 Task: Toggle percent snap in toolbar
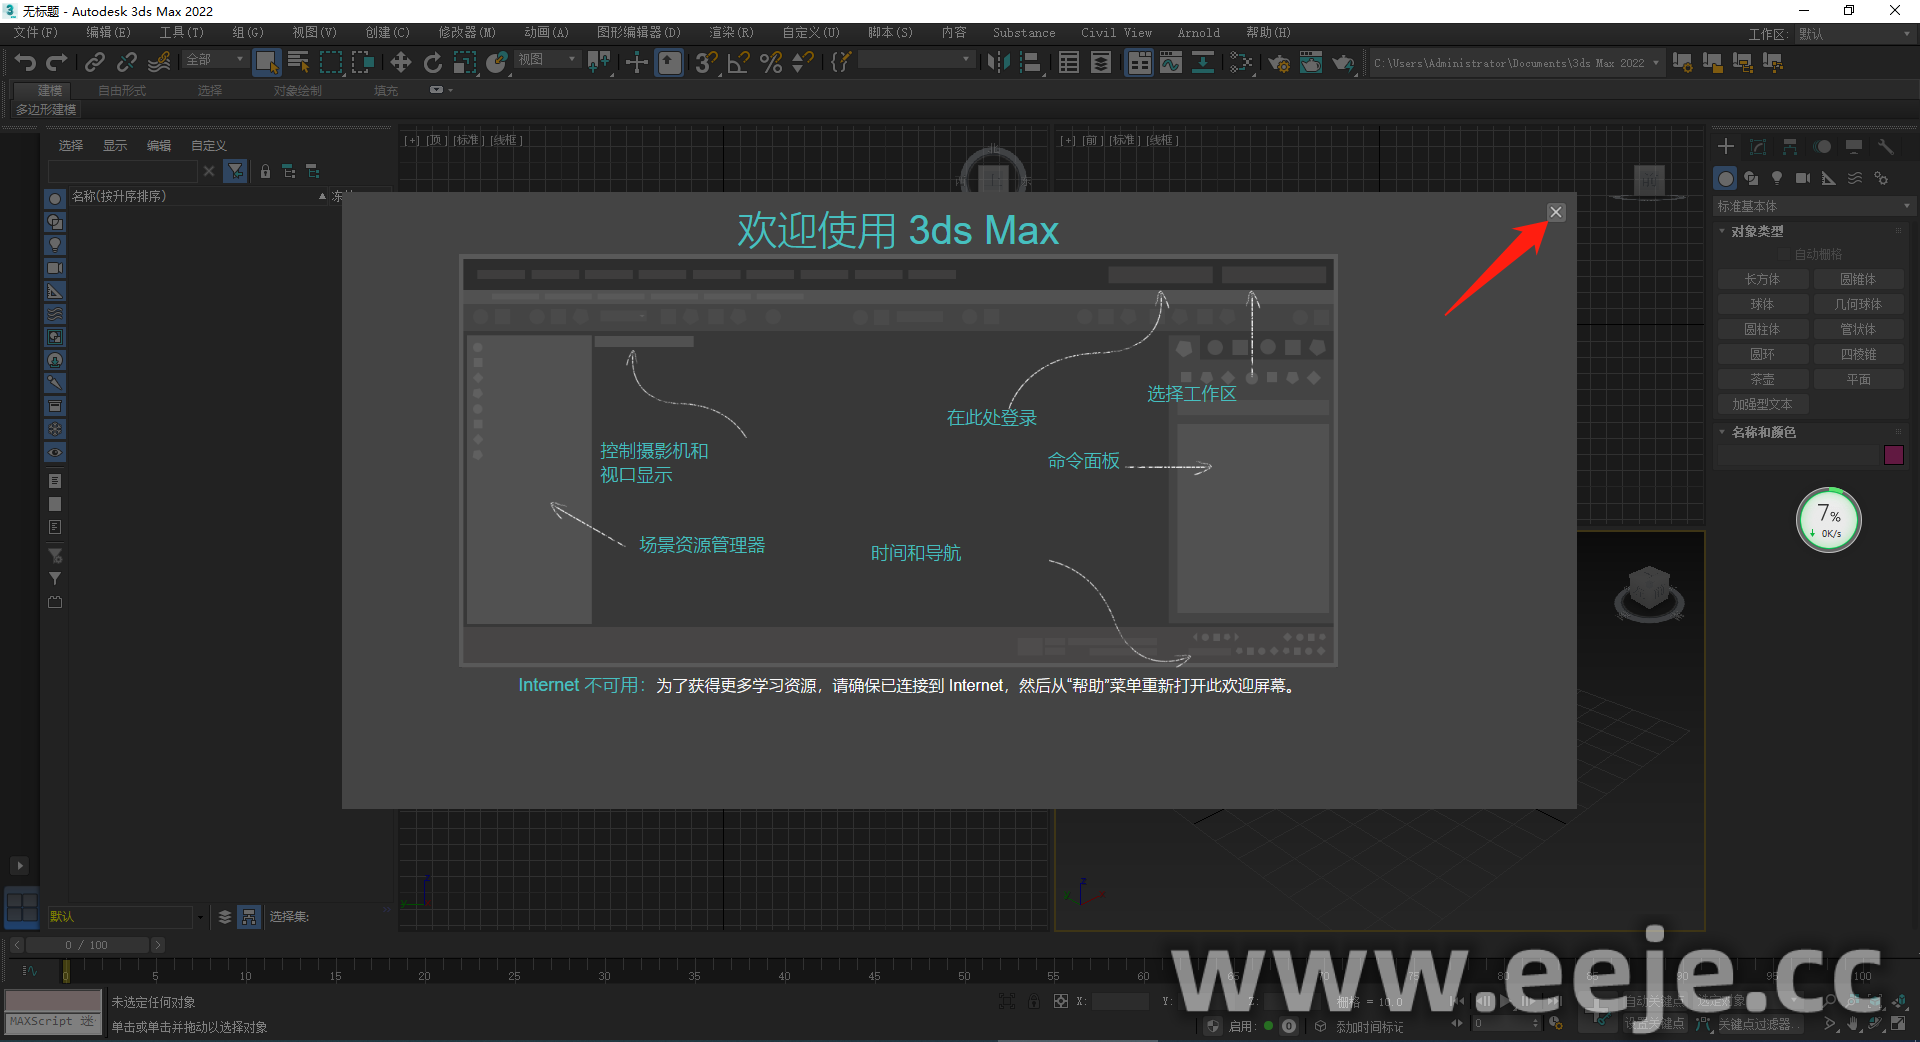tap(770, 63)
